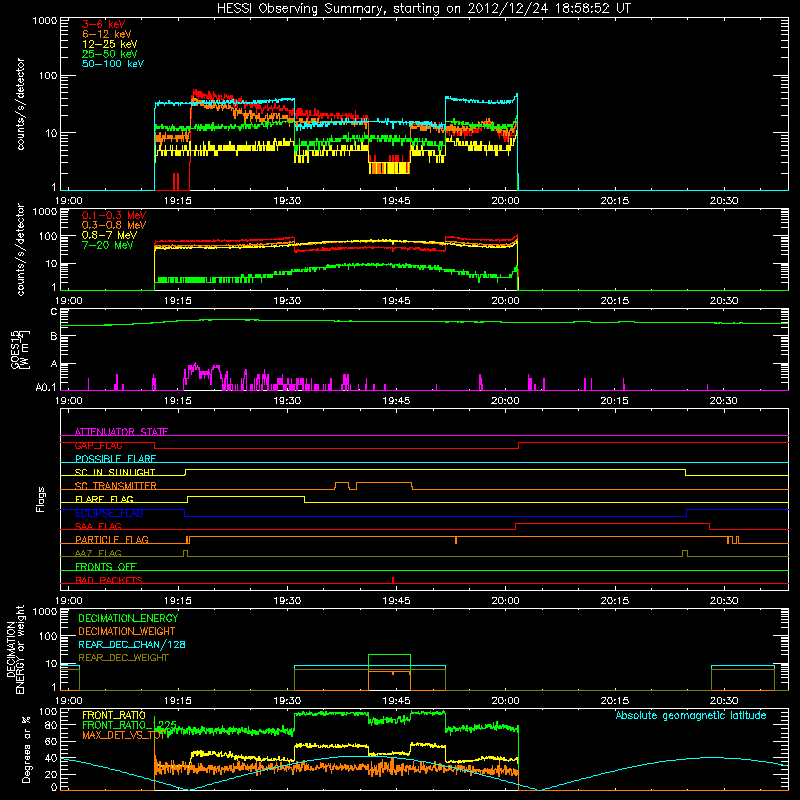
Task: Click the A0.1 label on GOES15 axis
Action: pyautogui.click(x=46, y=388)
